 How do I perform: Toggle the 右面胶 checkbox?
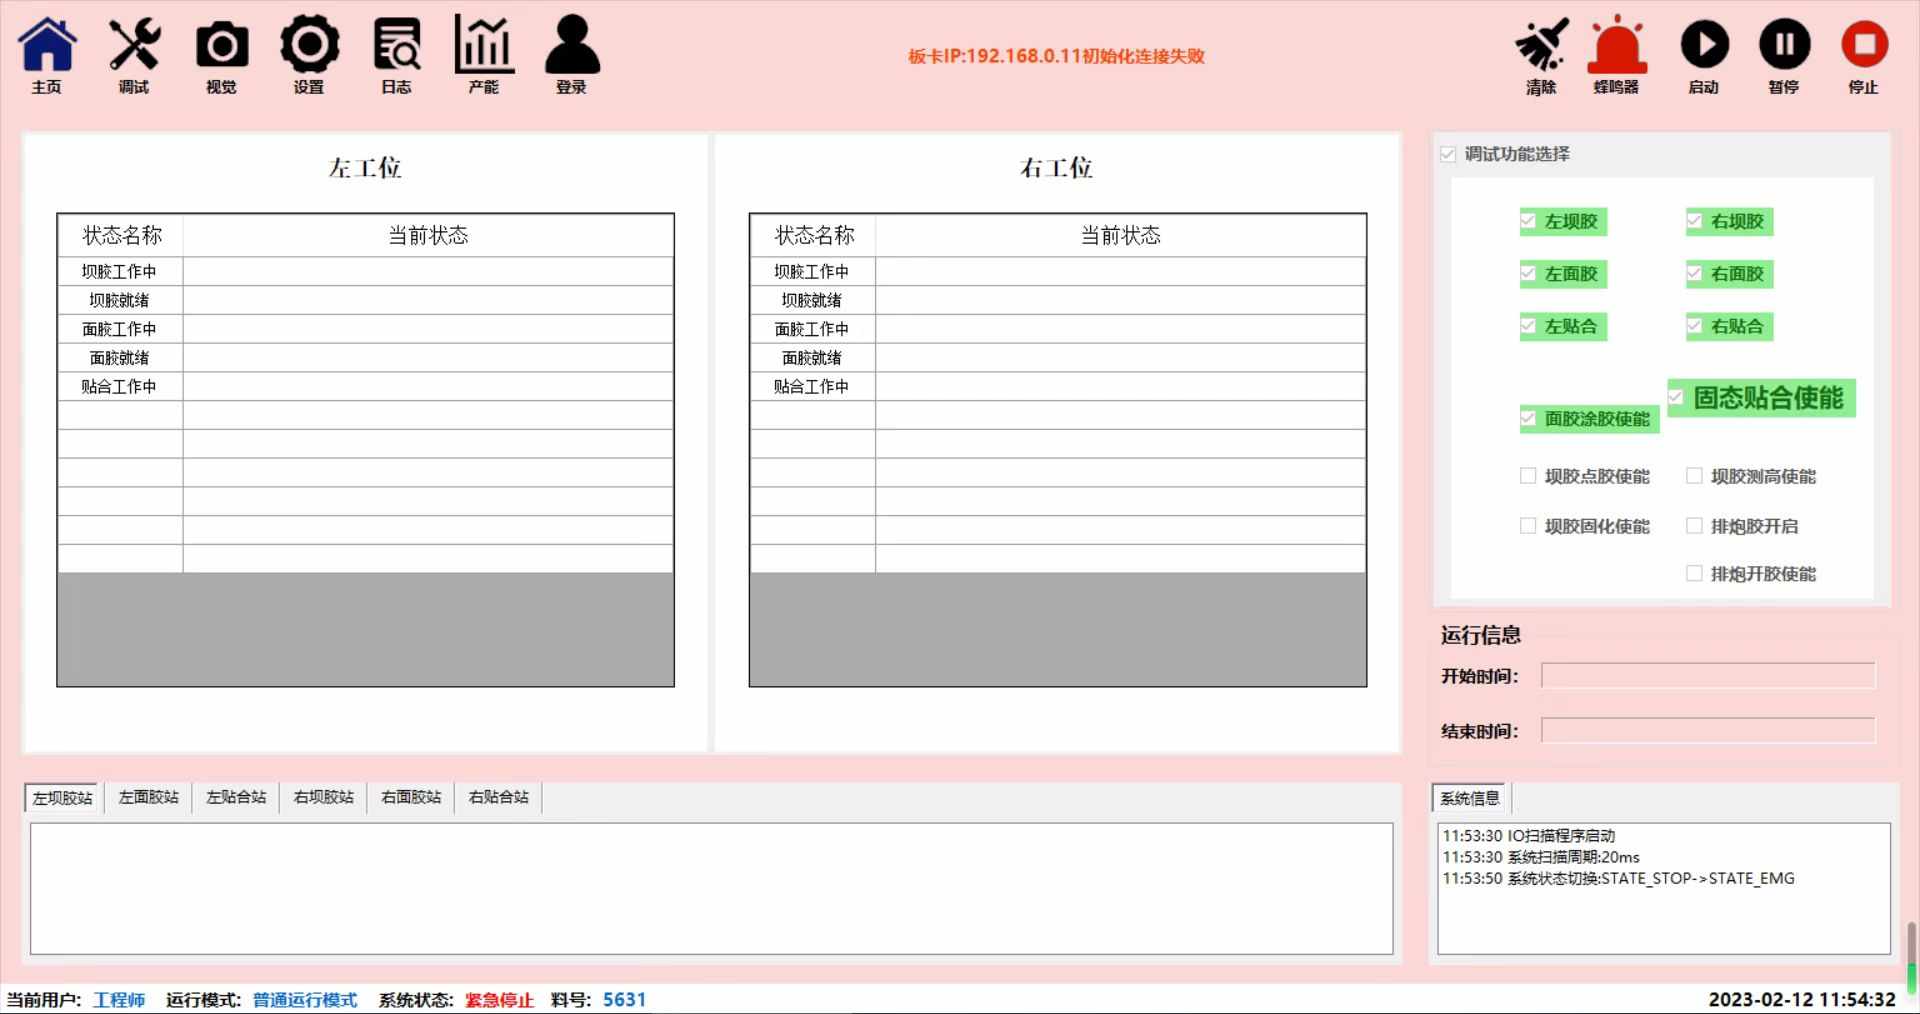pos(1694,273)
